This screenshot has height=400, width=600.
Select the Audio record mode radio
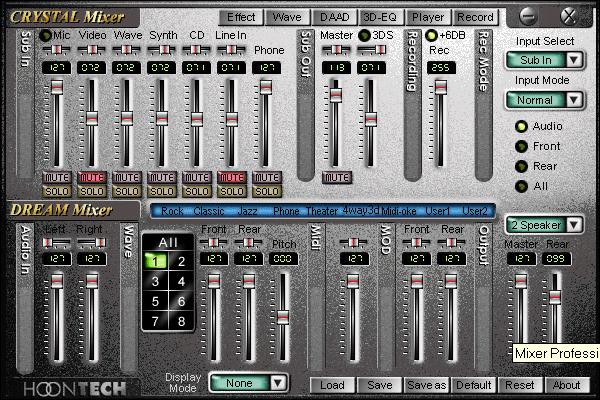click(521, 126)
